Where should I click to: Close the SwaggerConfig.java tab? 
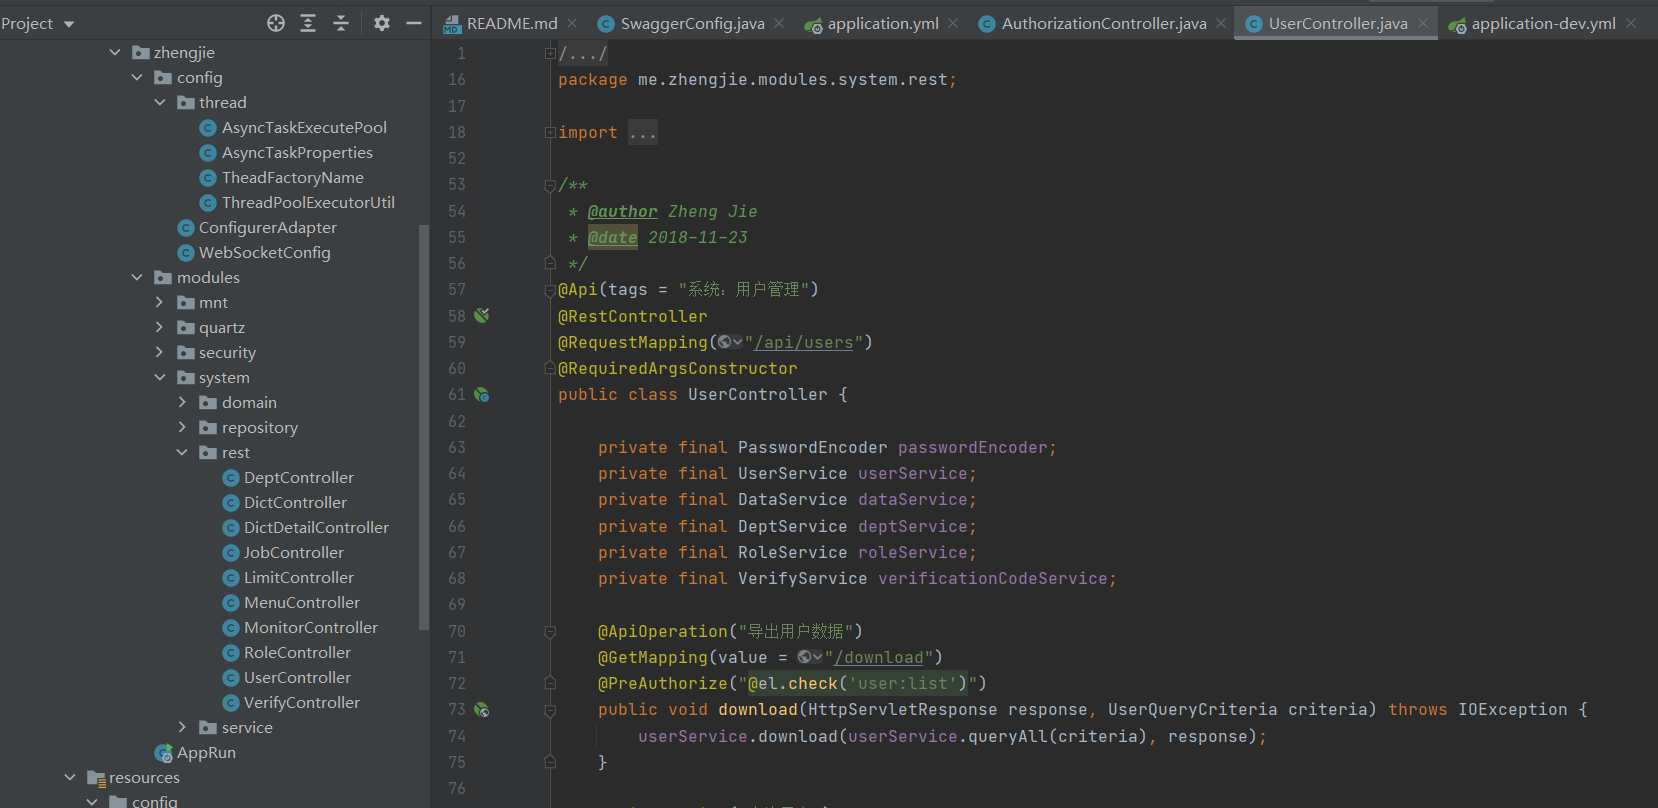point(779,23)
